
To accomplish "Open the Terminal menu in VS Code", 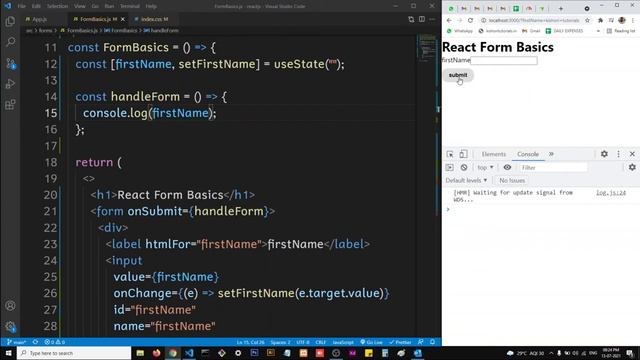I will point(129,6).
